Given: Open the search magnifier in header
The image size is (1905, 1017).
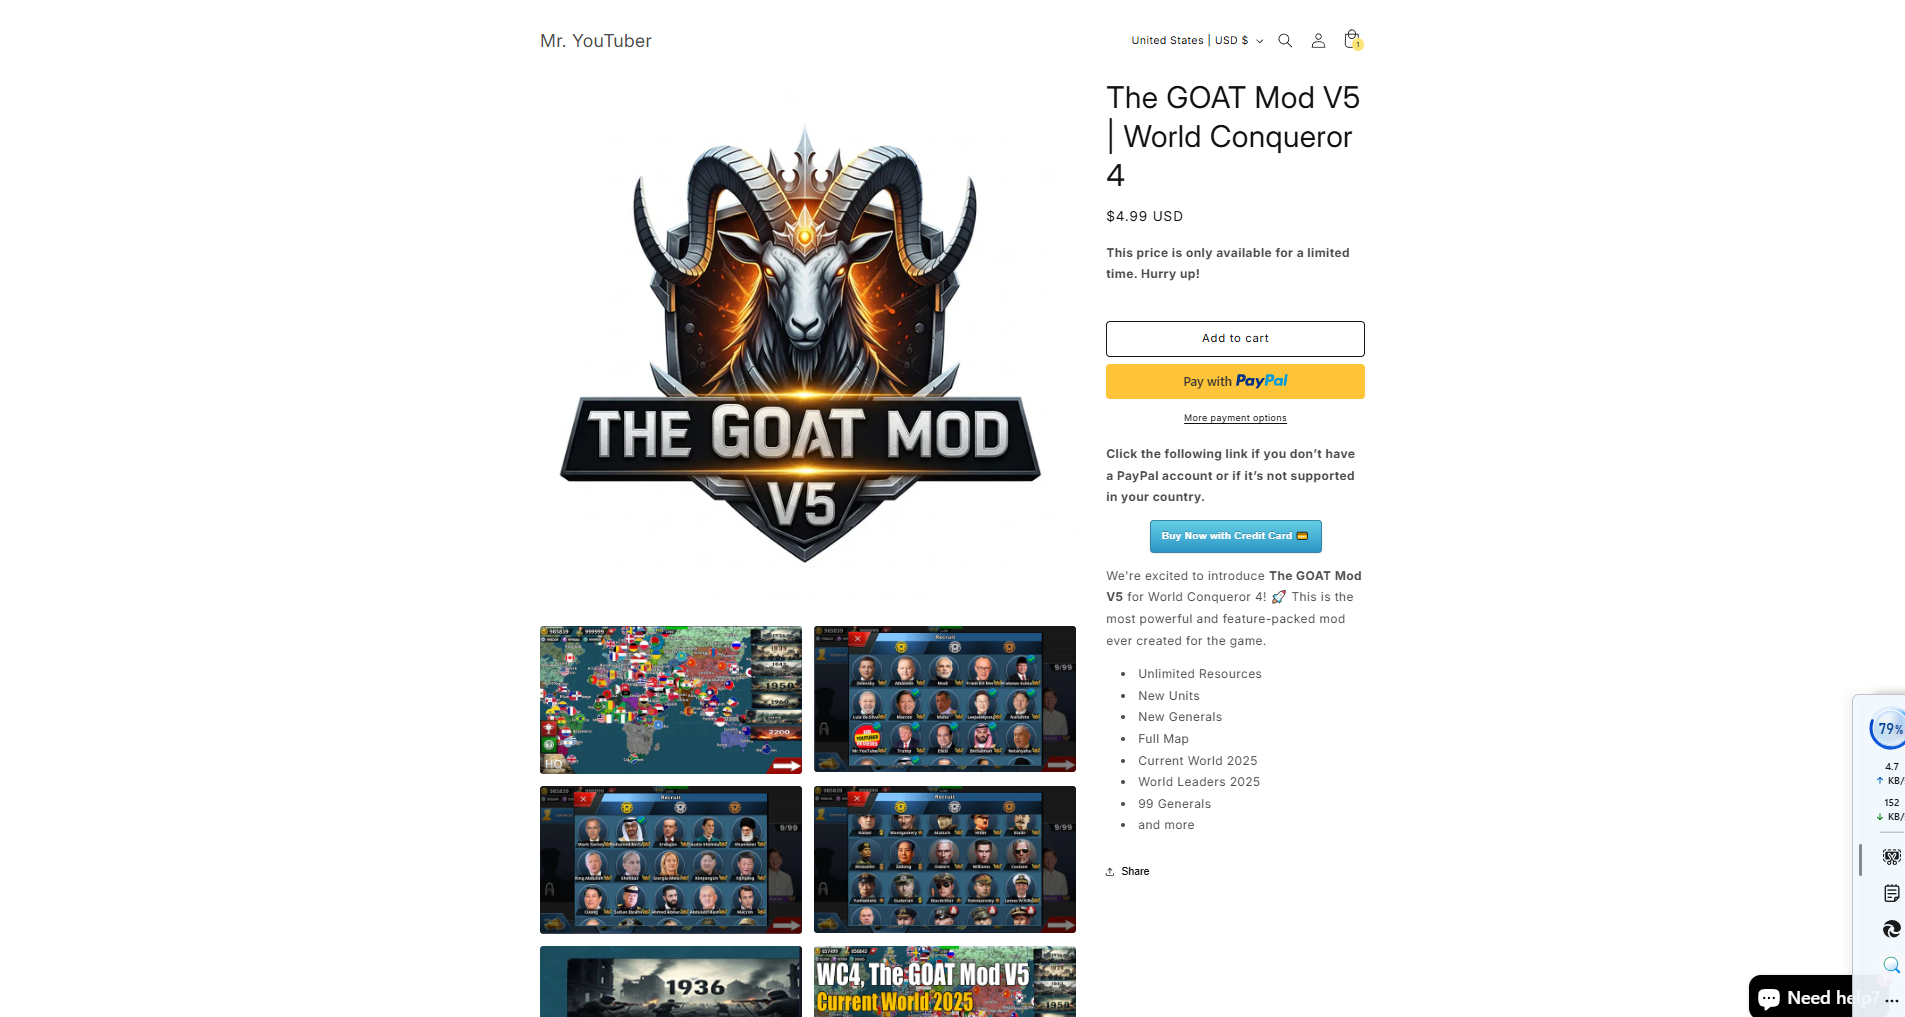Looking at the screenshot, I should pos(1285,41).
